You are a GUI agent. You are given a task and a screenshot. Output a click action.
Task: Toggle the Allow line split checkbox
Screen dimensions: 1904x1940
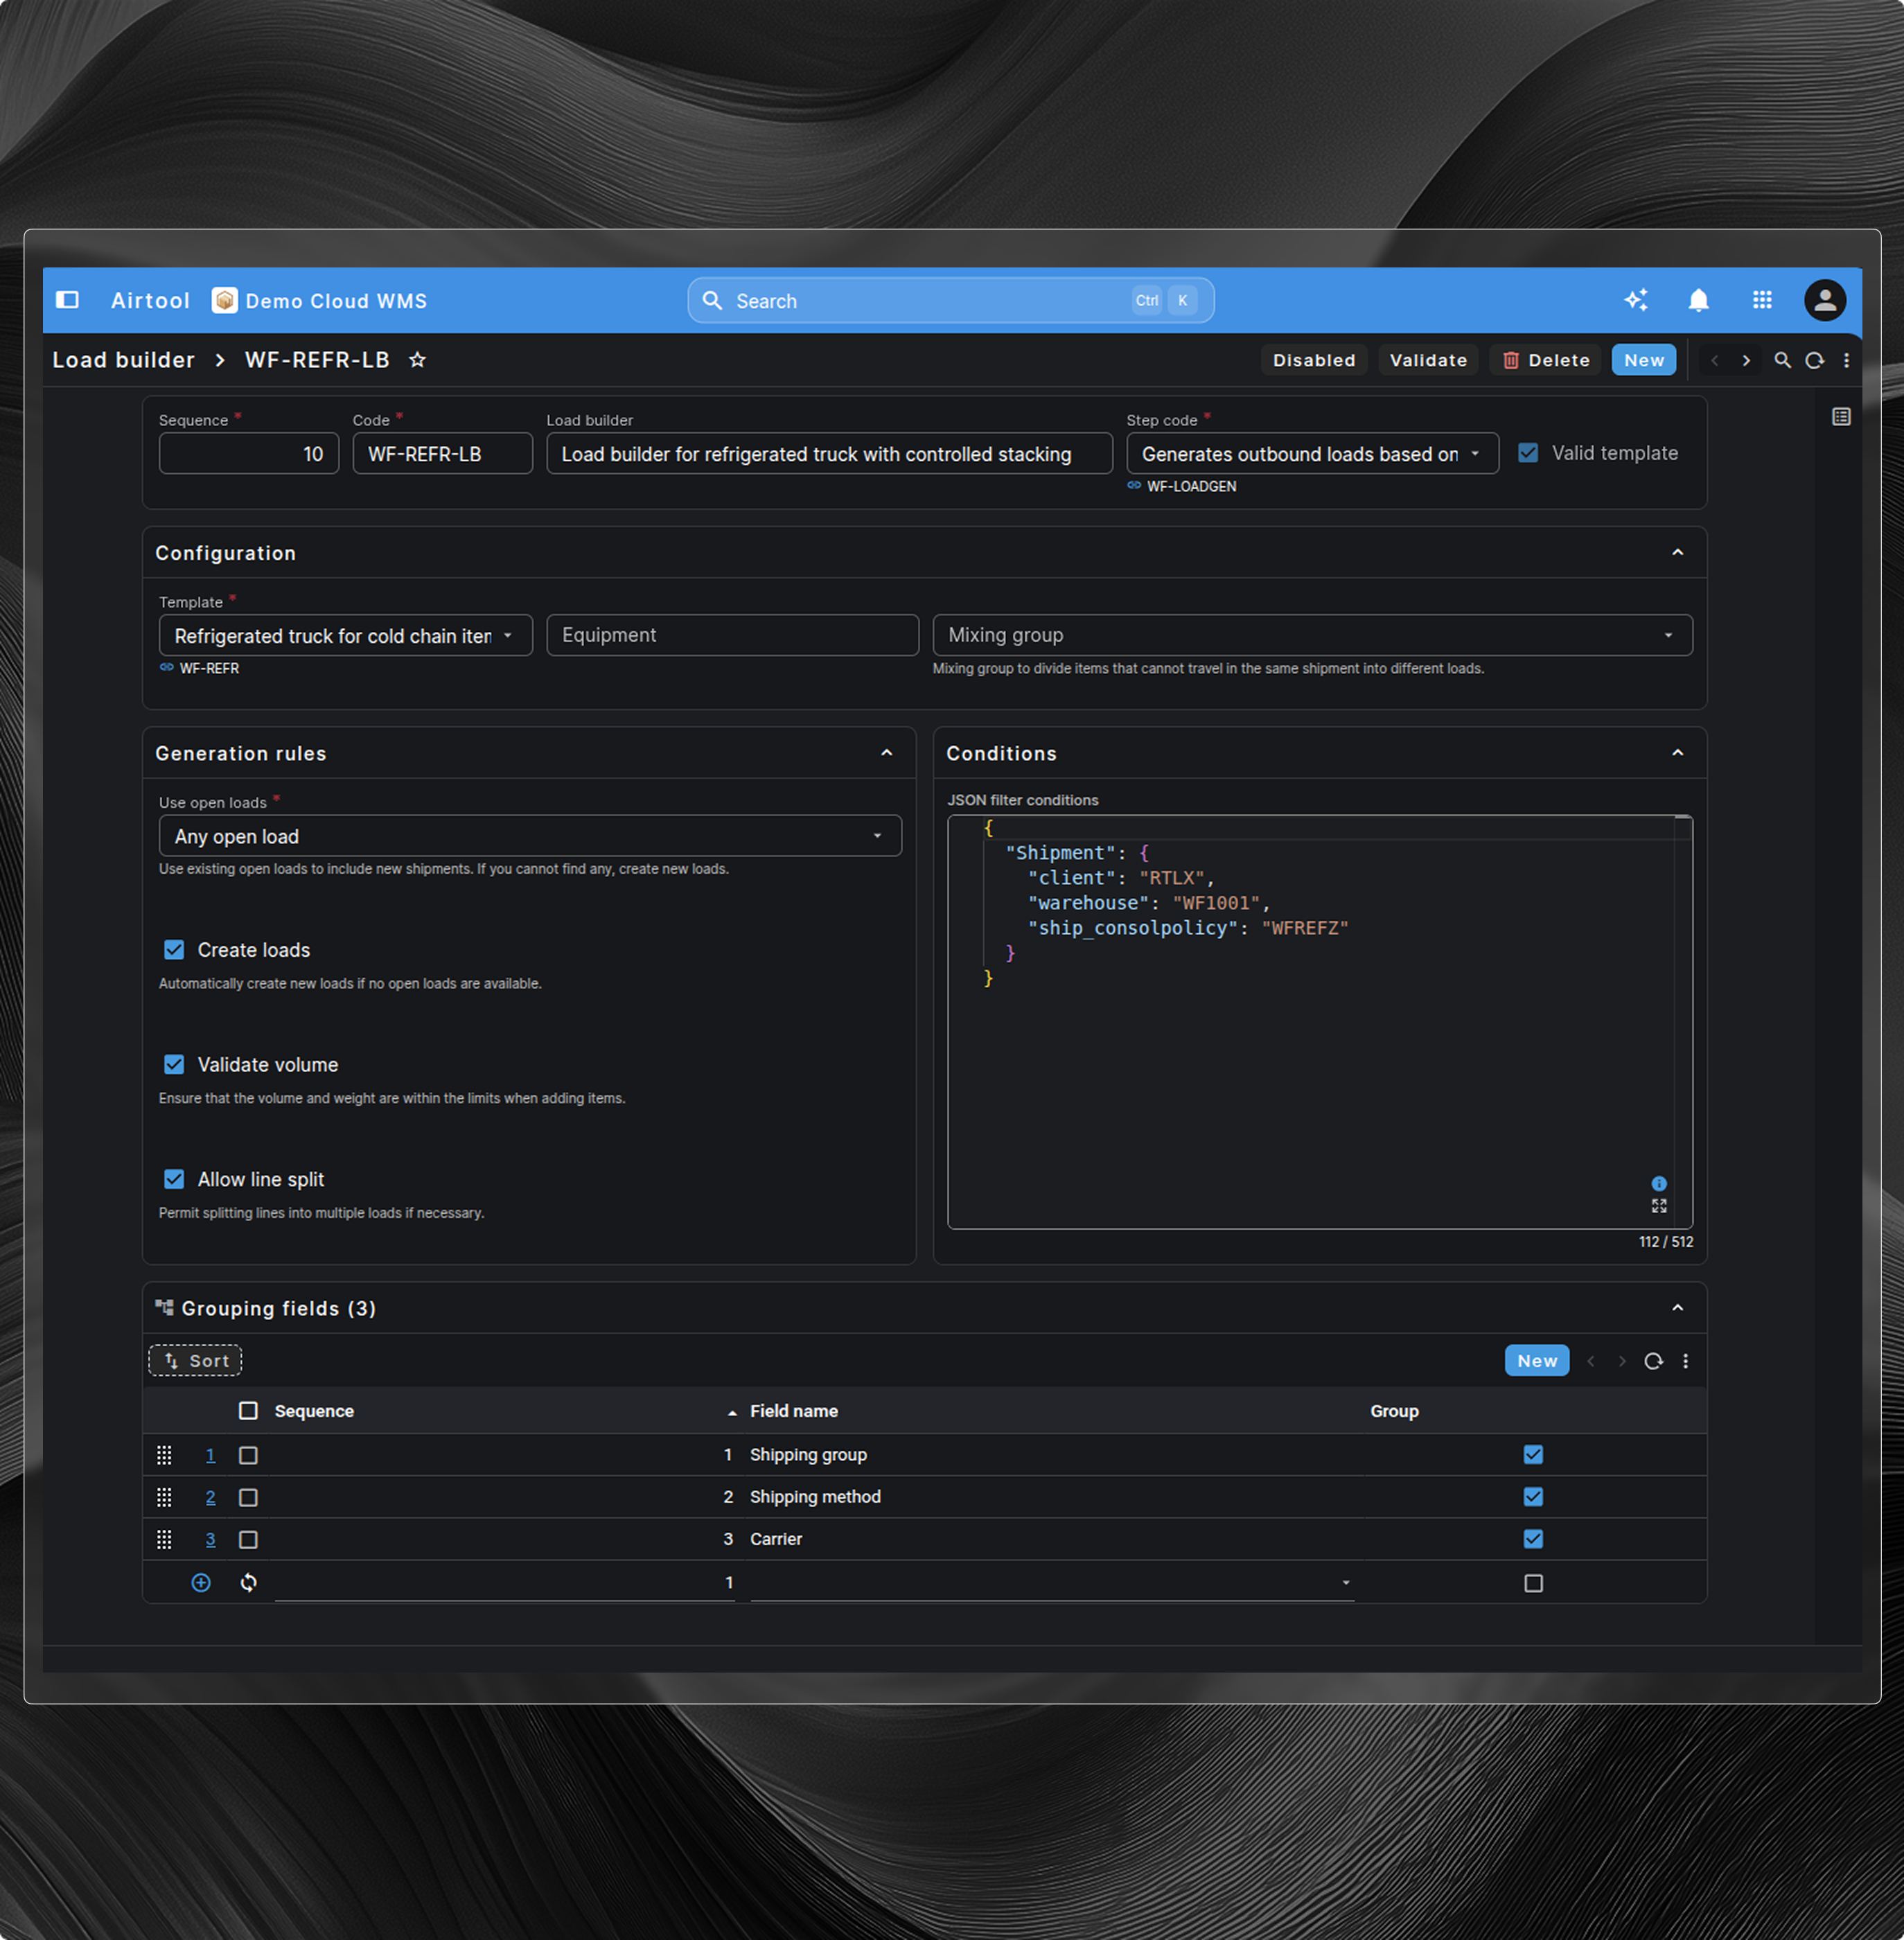coord(174,1179)
